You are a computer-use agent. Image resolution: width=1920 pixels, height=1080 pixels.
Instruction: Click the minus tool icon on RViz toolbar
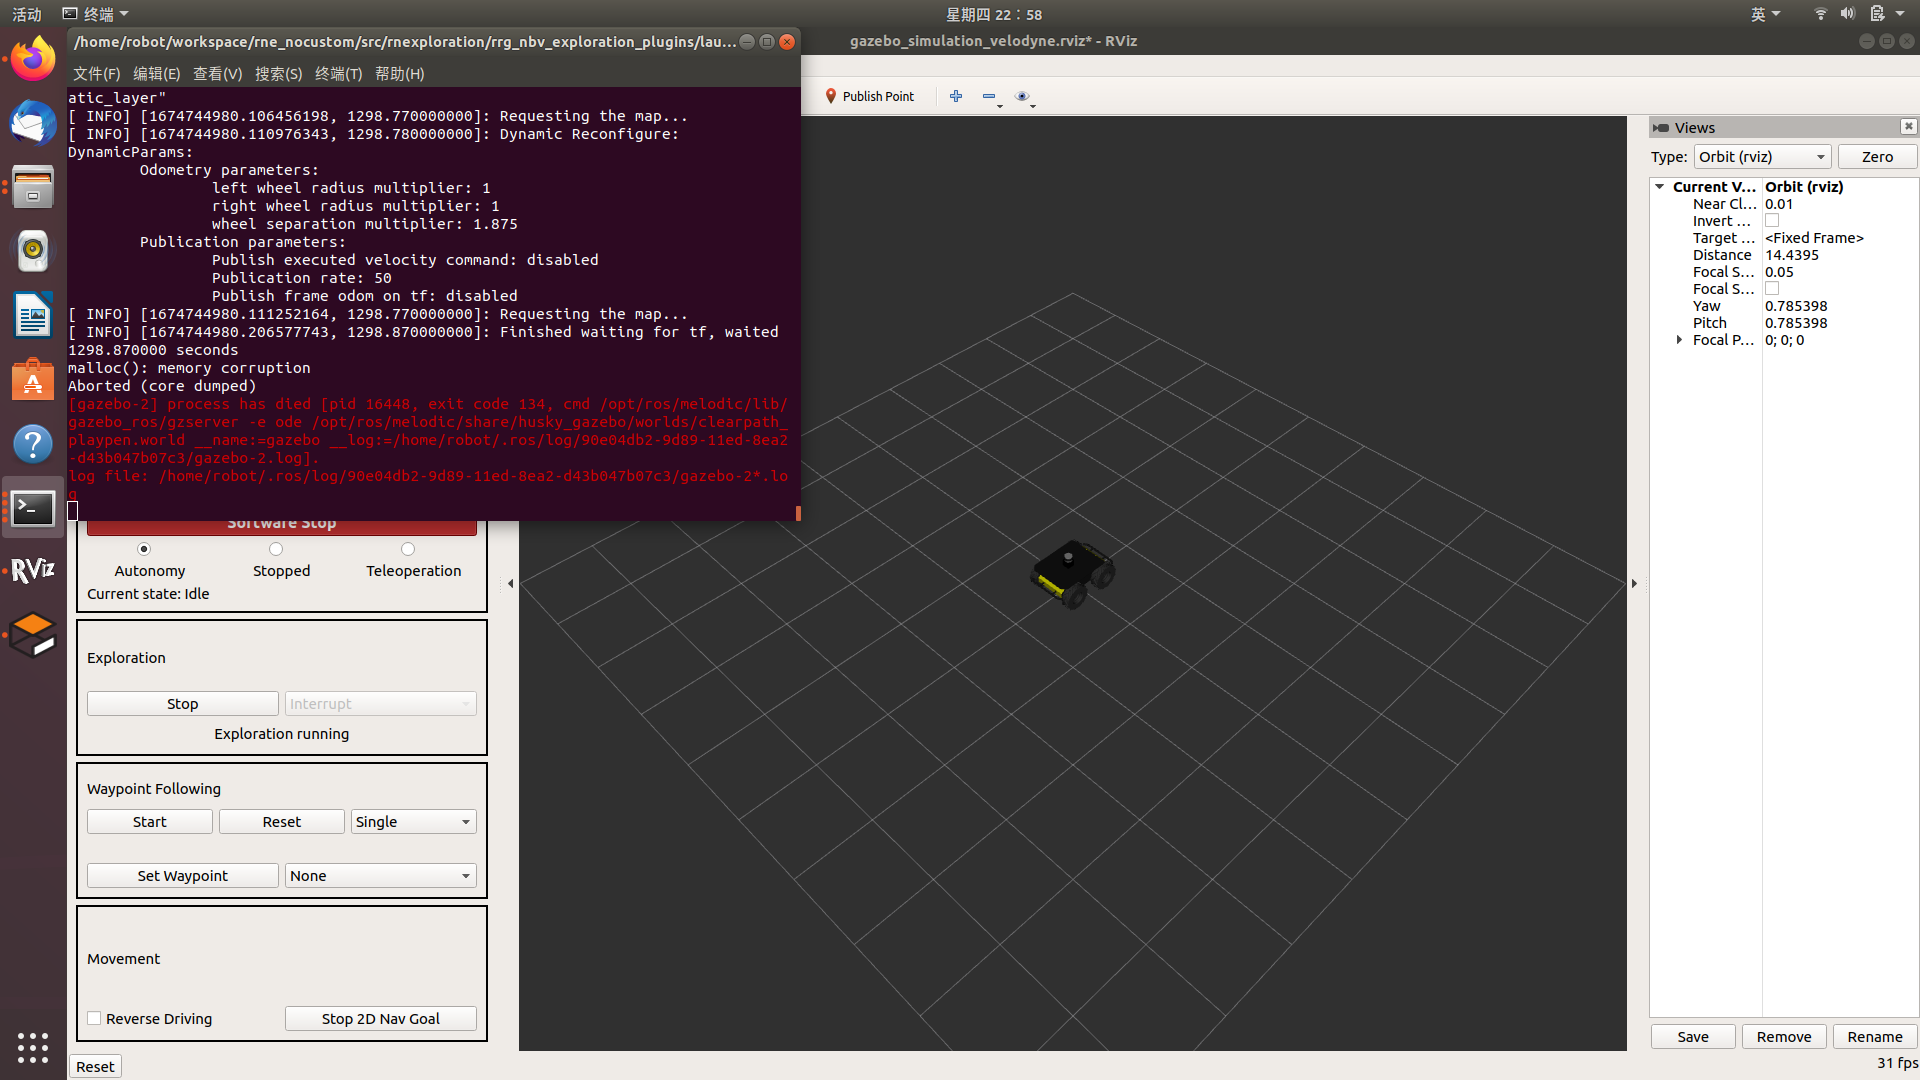coord(988,96)
